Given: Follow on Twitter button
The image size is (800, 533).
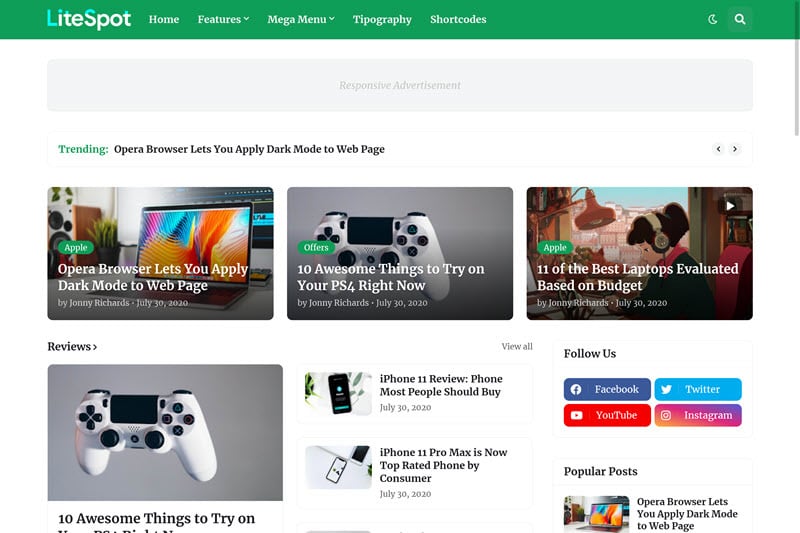Looking at the screenshot, I should point(698,389).
